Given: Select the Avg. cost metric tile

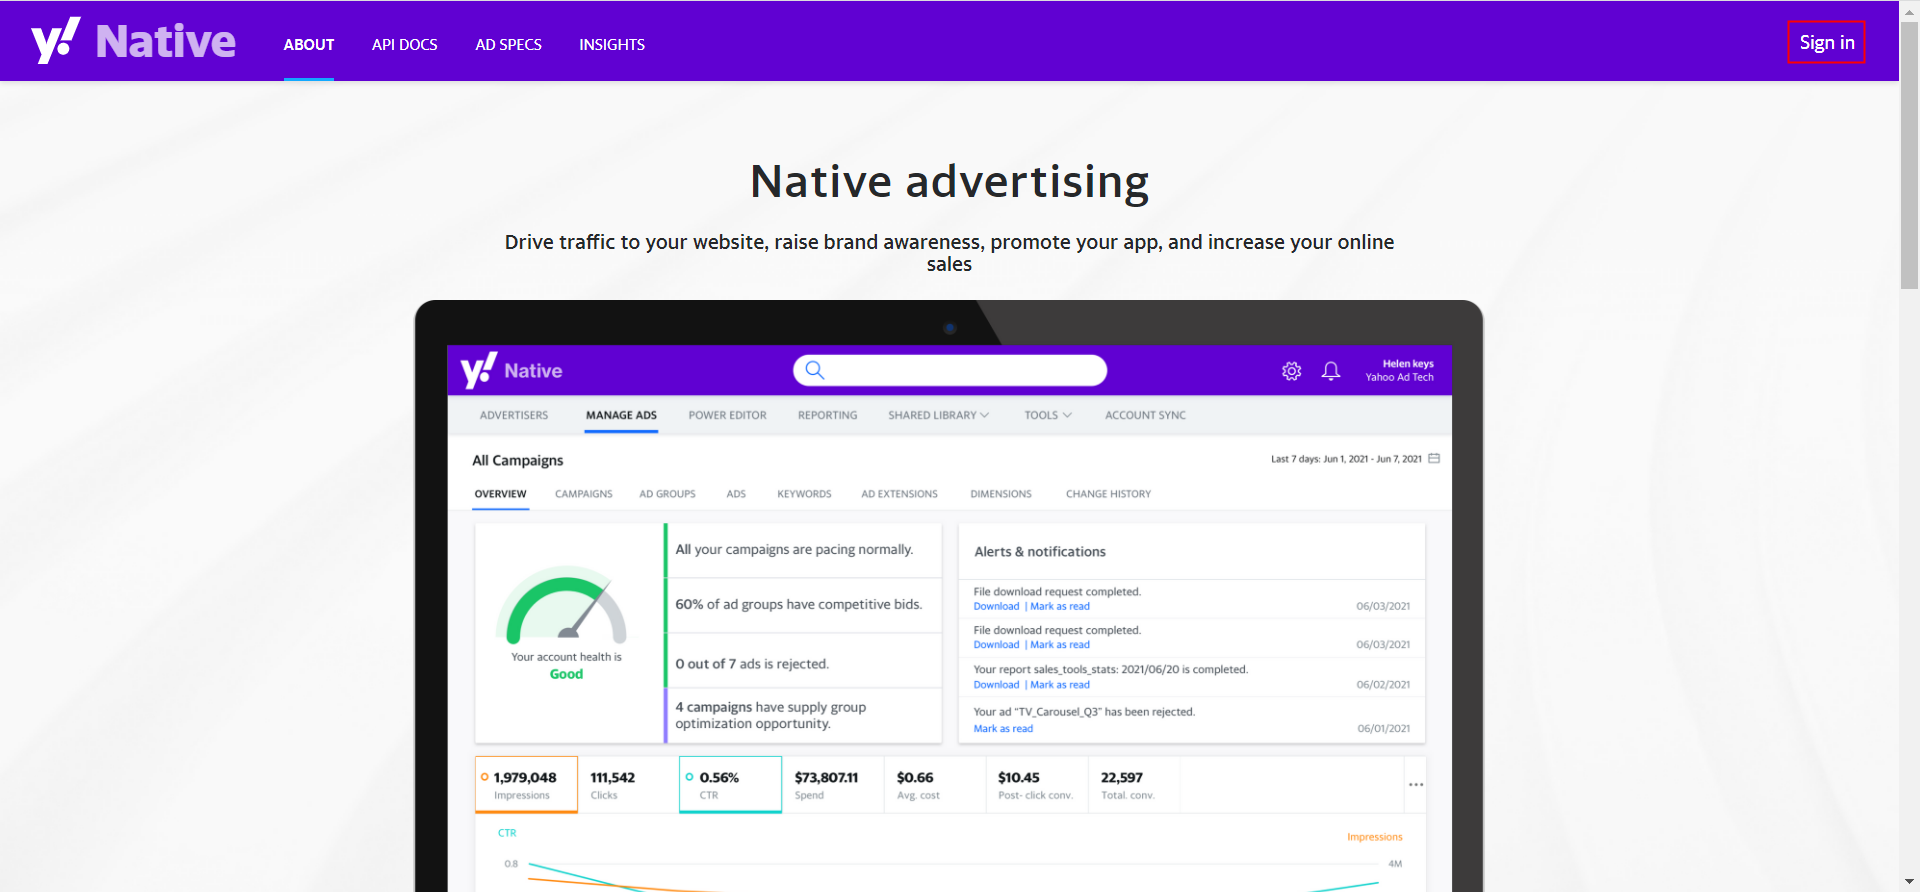Looking at the screenshot, I should (935, 785).
